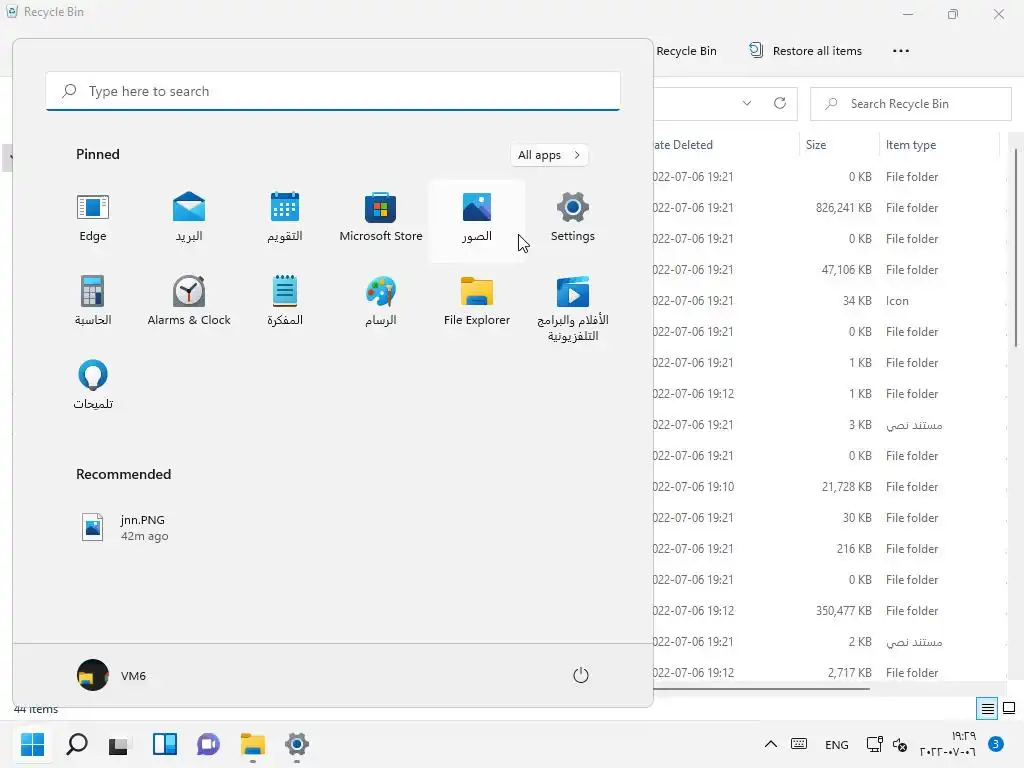Select the 34 KB Icon row
This screenshot has width=1024, height=768.
pyautogui.click(x=829, y=301)
